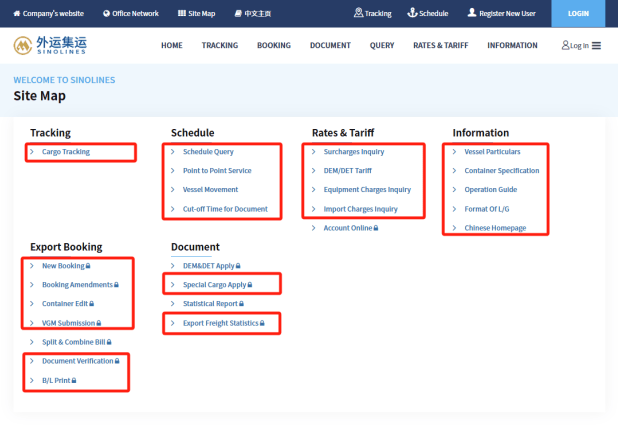Click the chevron beside Cargo Tracking

(x=32, y=152)
